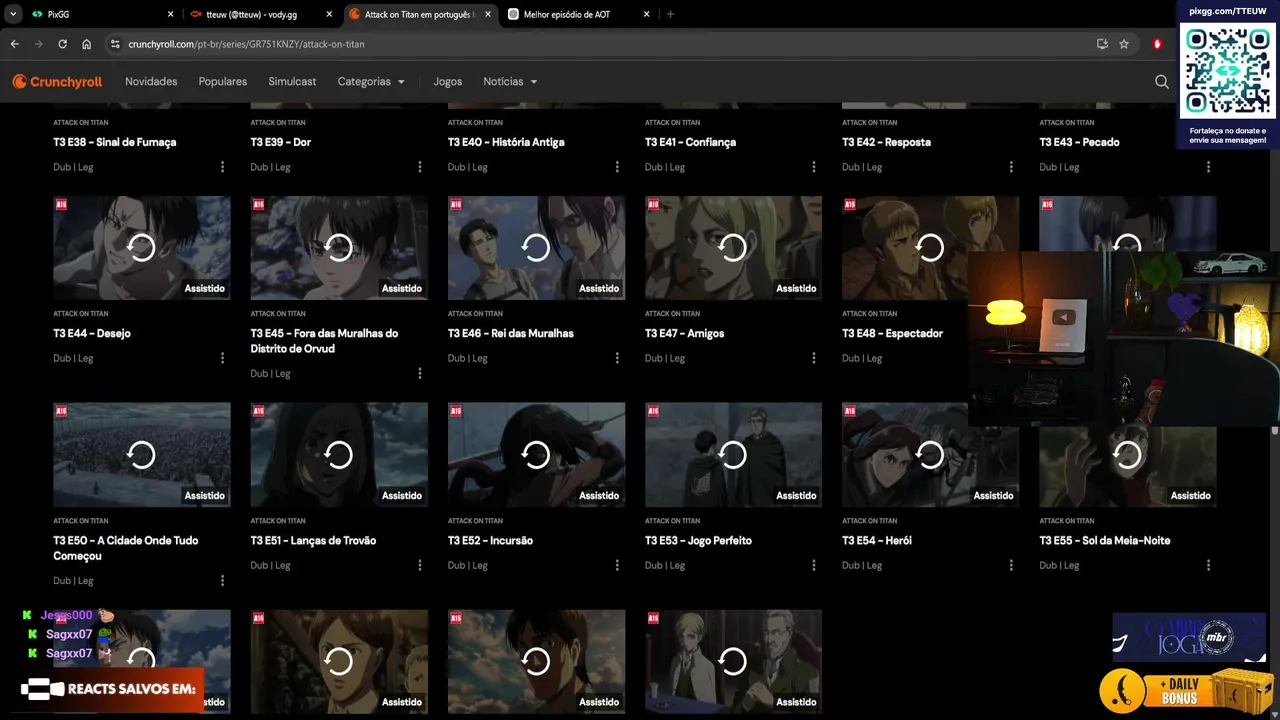This screenshot has width=1280, height=720.
Task: Click the address bar URL field
Action: 600,44
